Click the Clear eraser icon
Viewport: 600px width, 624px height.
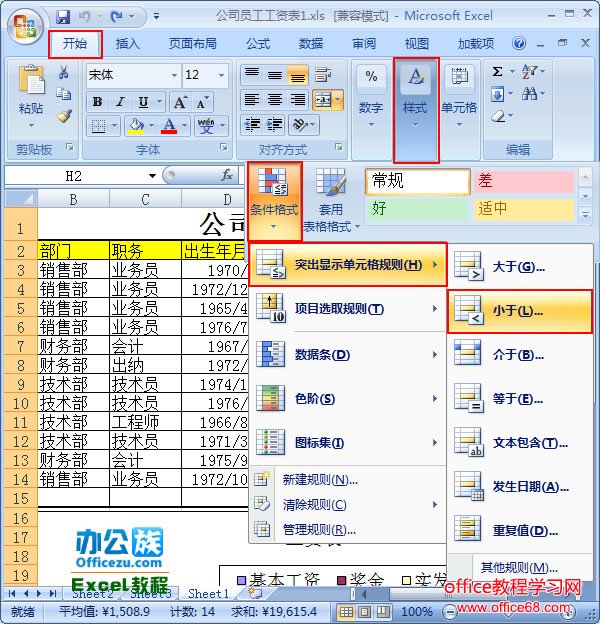click(x=498, y=116)
